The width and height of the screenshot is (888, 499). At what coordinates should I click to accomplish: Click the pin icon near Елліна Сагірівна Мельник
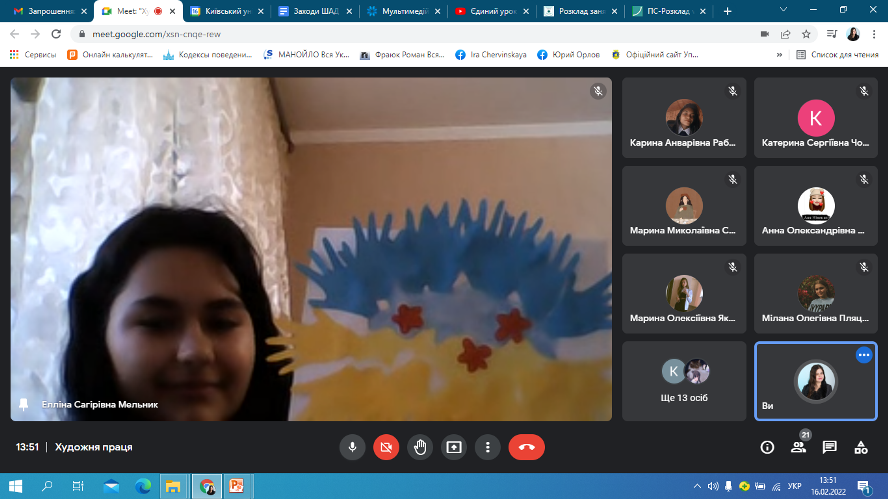click(24, 404)
